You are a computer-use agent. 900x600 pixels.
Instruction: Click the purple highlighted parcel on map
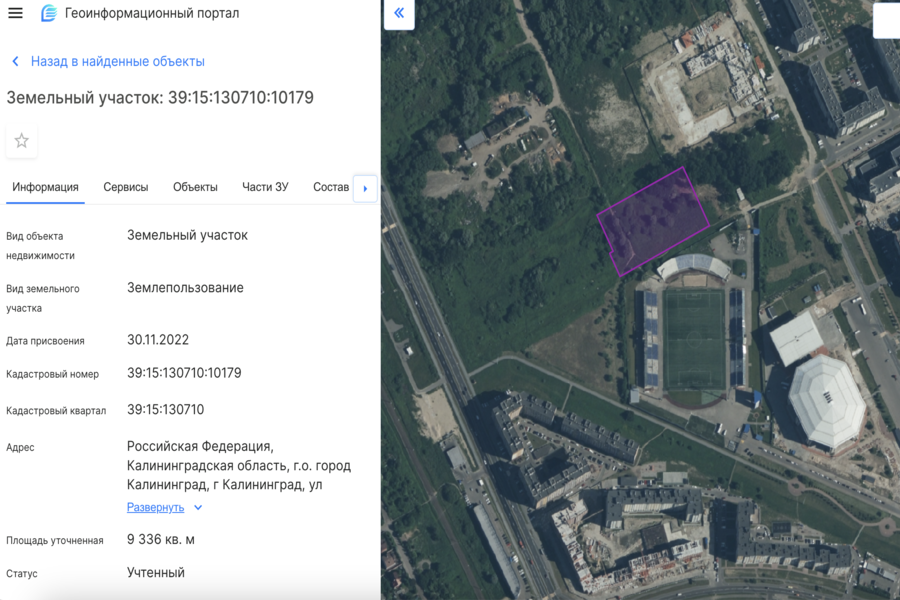pyautogui.click(x=652, y=220)
